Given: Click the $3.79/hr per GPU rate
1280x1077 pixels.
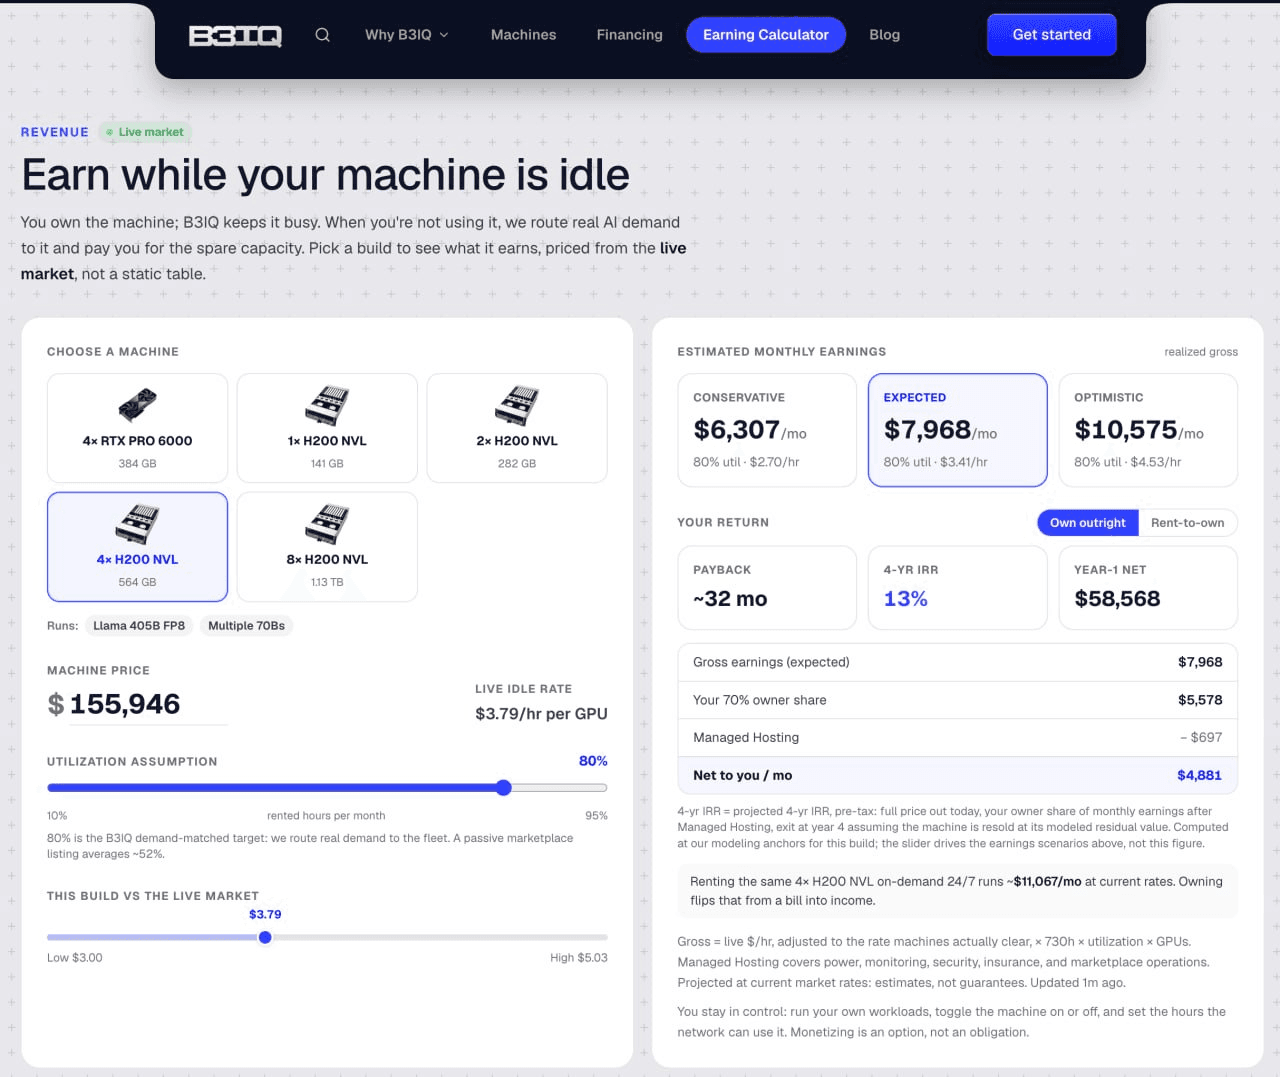Looking at the screenshot, I should coord(541,714).
